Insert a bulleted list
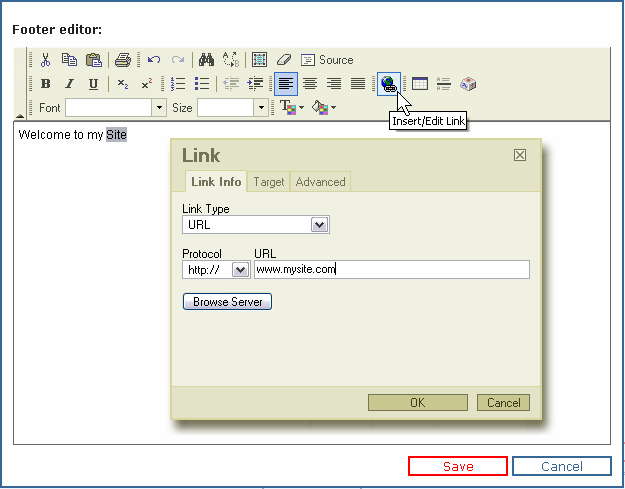The width and height of the screenshot is (625, 489). (202, 84)
